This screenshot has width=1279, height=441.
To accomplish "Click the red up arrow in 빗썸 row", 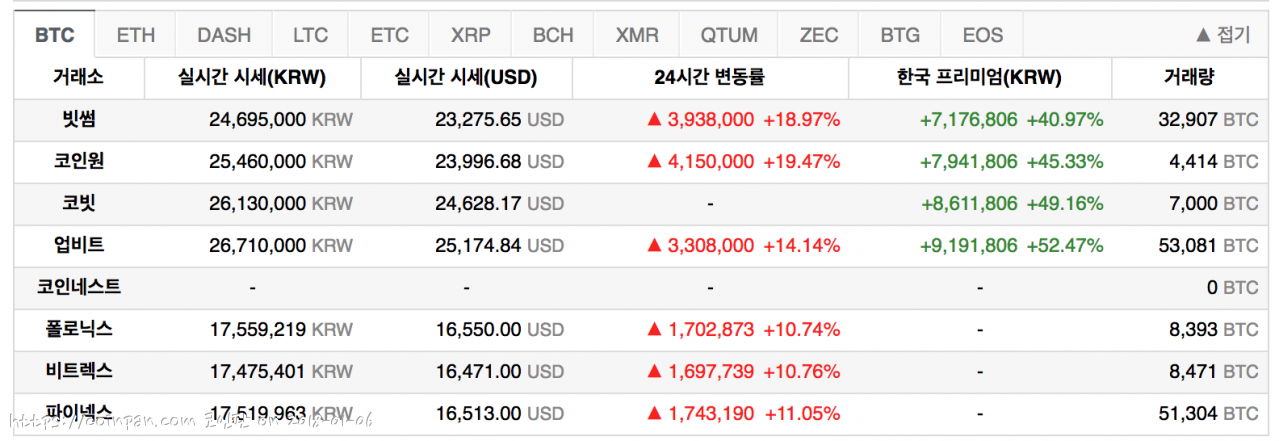I will (654, 120).
